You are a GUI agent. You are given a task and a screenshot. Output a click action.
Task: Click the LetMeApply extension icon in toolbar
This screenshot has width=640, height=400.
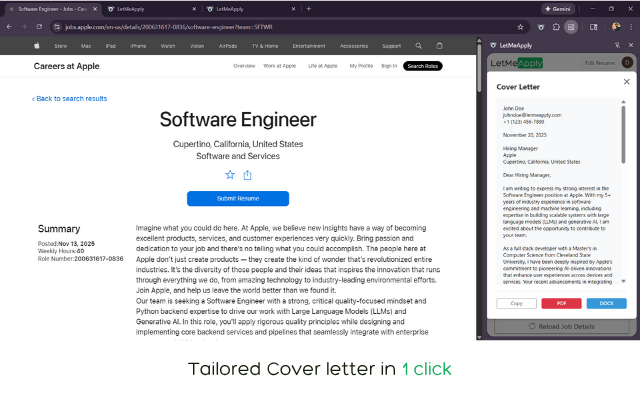click(541, 27)
